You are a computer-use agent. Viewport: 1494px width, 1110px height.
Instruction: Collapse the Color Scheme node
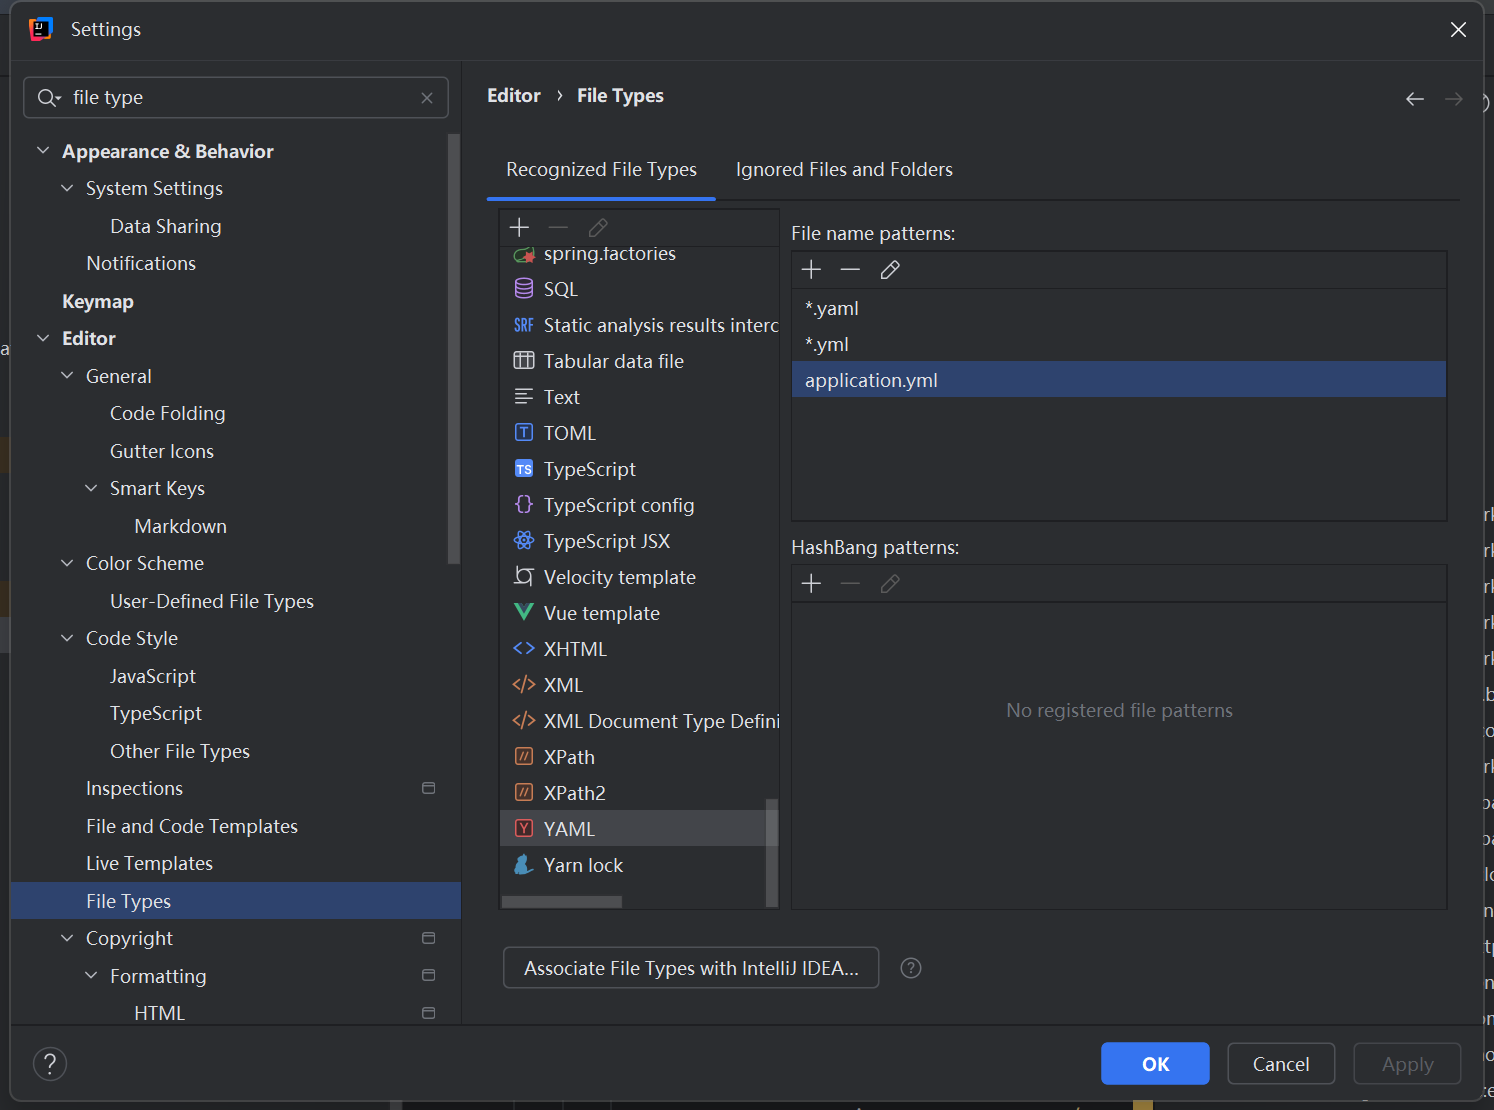click(67, 563)
